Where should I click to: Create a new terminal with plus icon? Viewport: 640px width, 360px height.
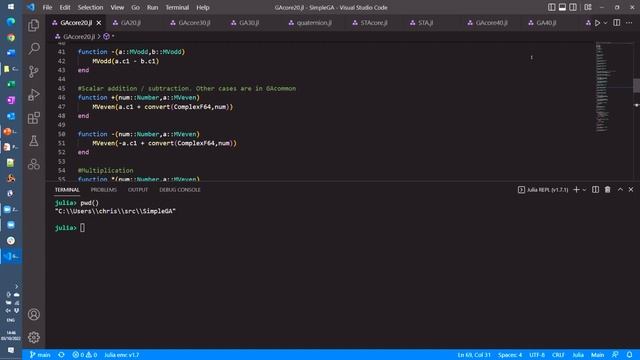(576, 190)
